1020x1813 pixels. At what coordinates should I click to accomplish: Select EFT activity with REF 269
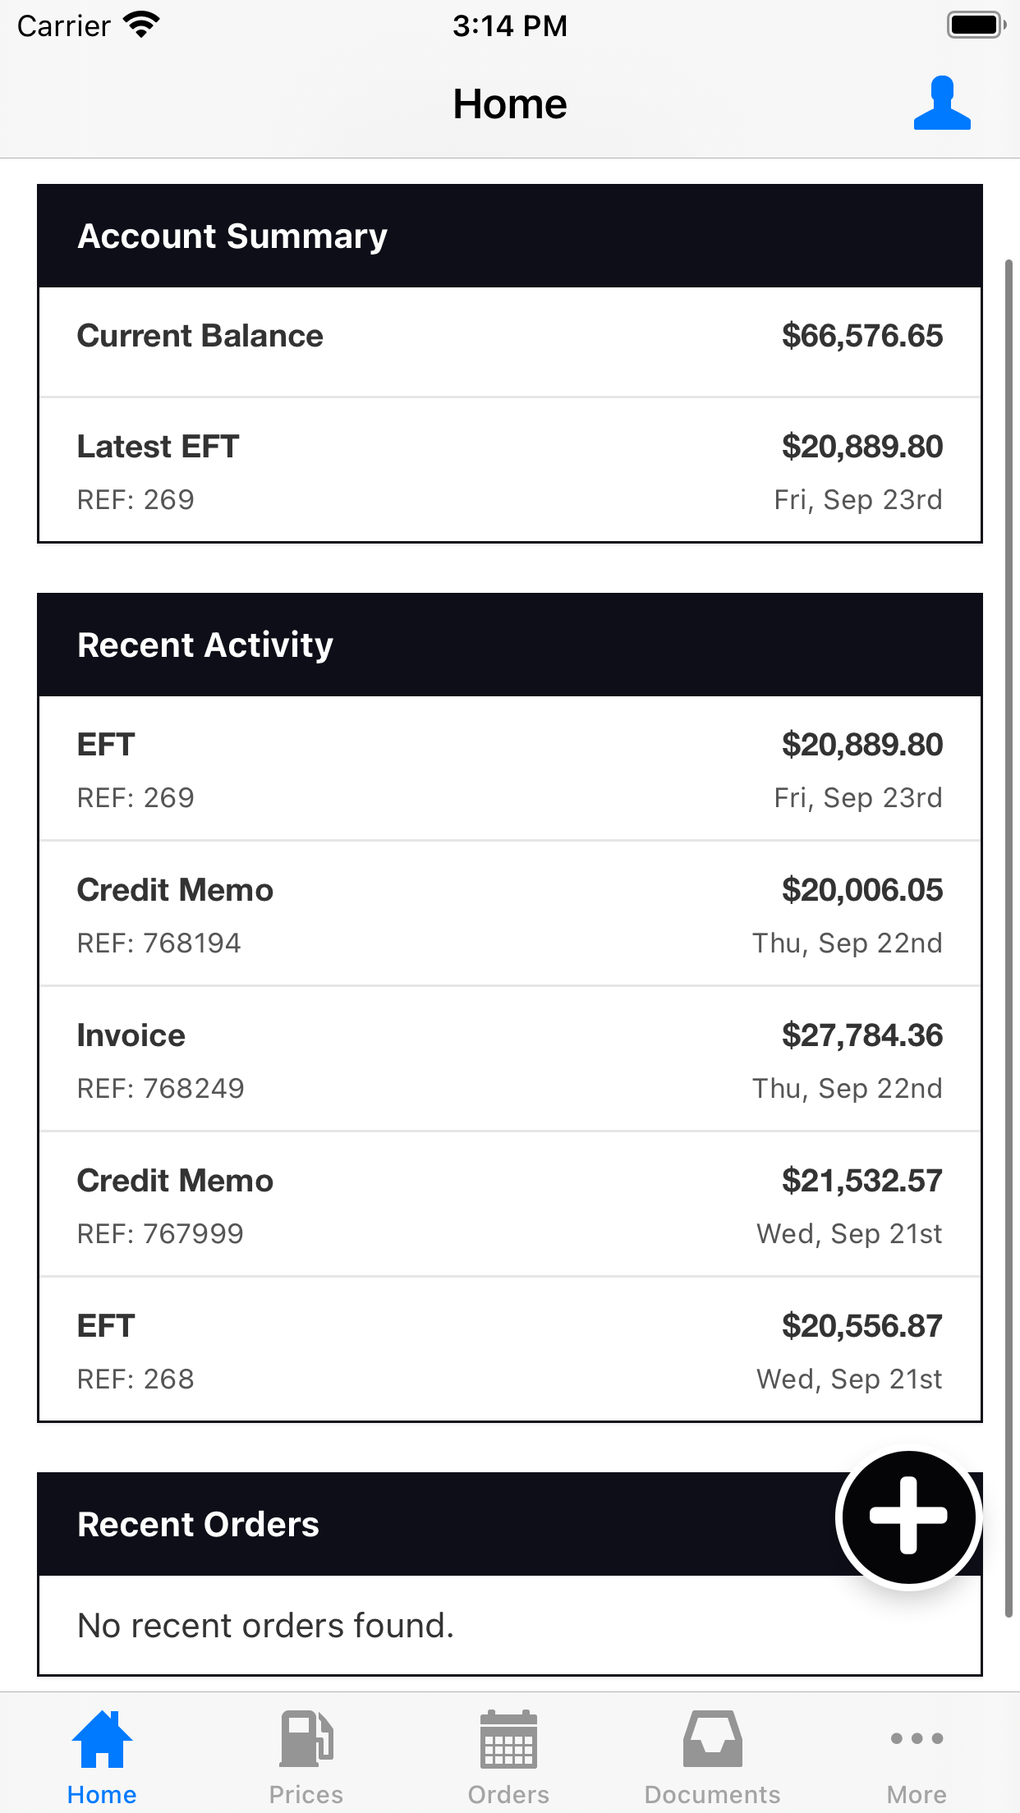pyautogui.click(x=510, y=769)
